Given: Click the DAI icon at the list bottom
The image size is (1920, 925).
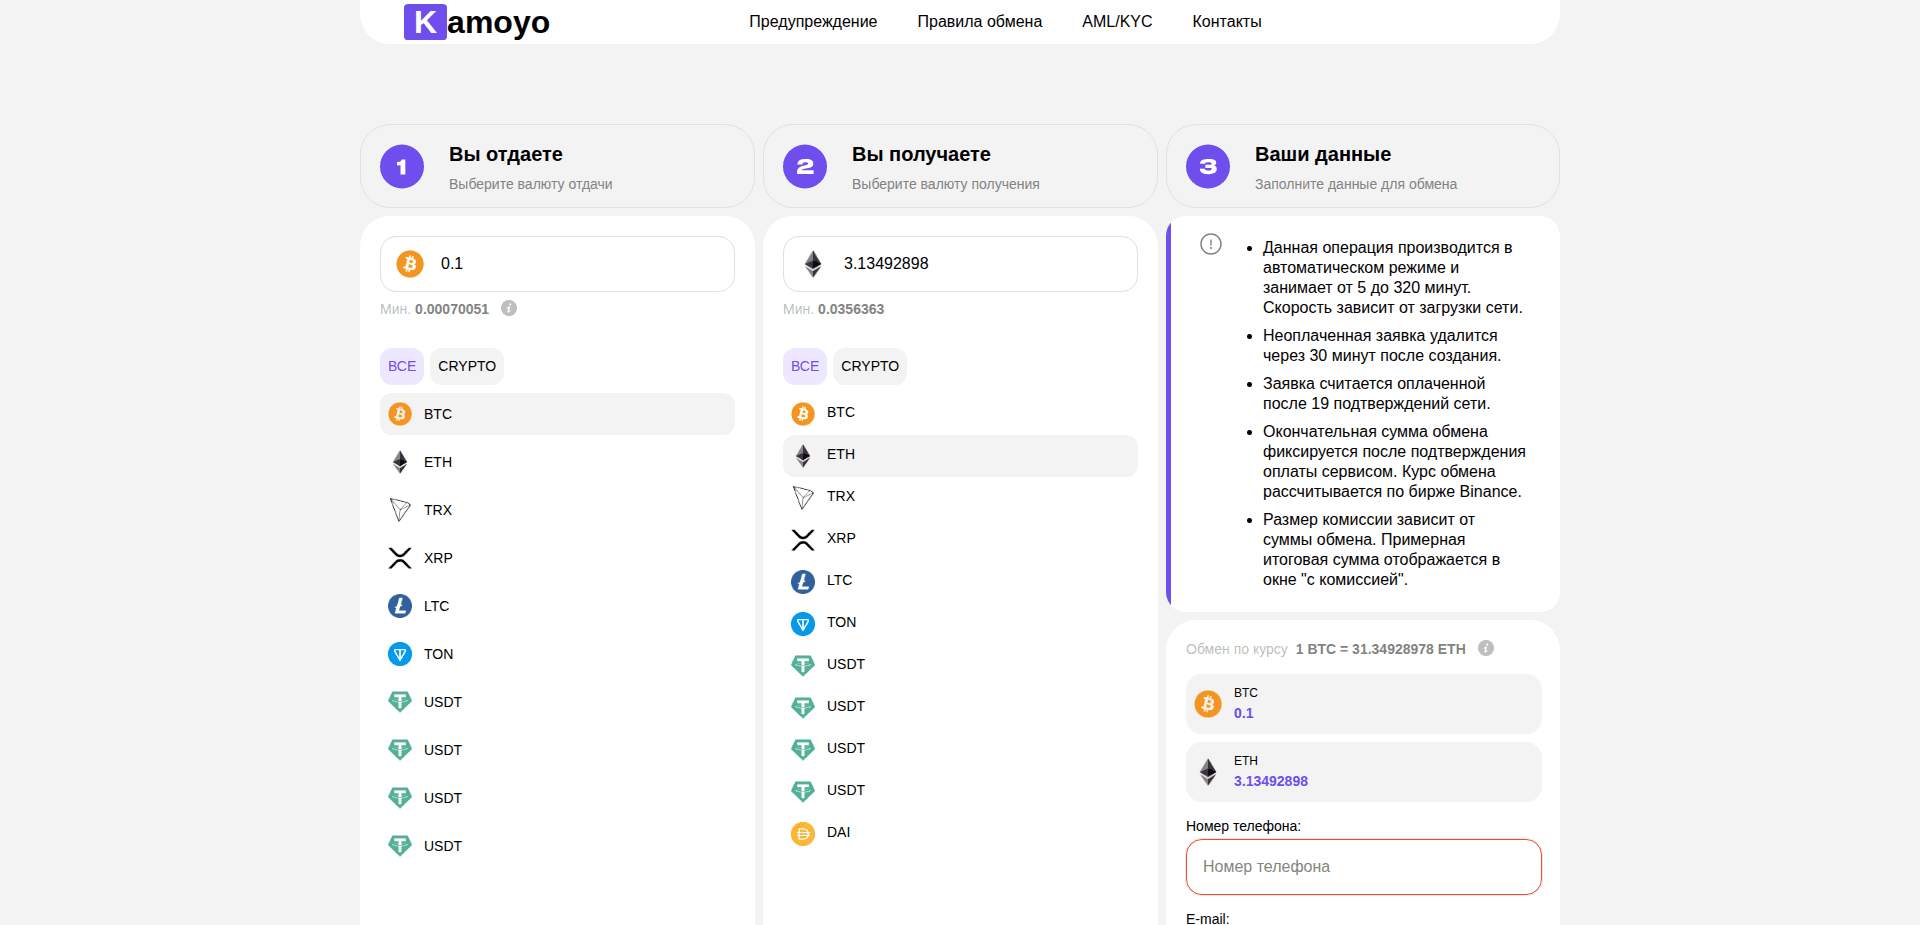Looking at the screenshot, I should tap(803, 833).
